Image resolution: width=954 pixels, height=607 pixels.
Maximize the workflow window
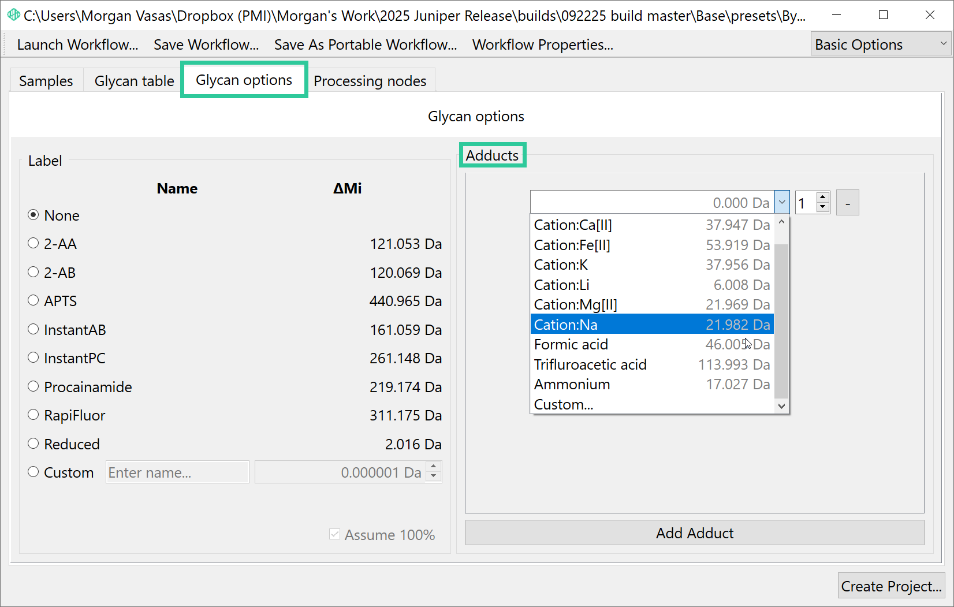(883, 15)
